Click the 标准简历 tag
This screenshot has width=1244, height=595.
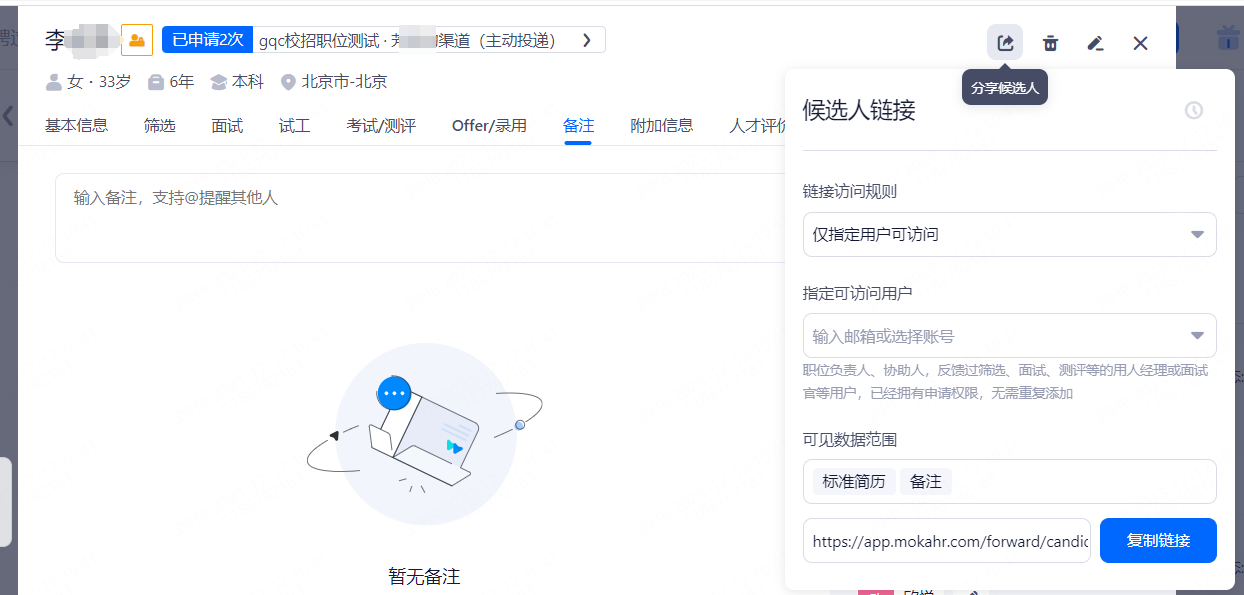(x=854, y=482)
